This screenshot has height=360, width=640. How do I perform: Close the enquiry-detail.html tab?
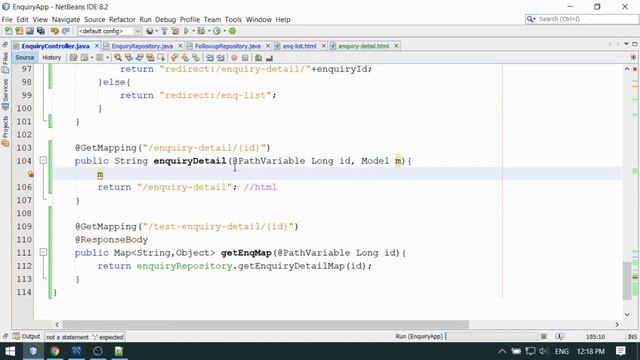pyautogui.click(x=396, y=46)
